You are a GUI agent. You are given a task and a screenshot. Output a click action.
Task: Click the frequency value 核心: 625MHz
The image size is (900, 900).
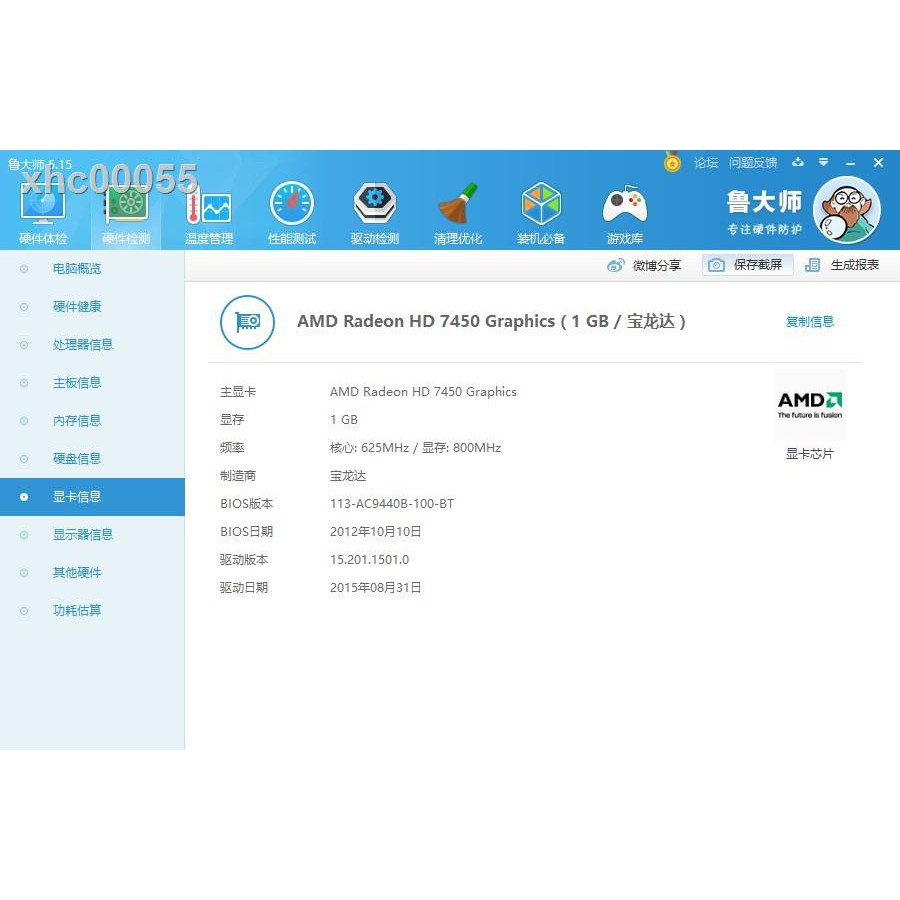(x=370, y=448)
